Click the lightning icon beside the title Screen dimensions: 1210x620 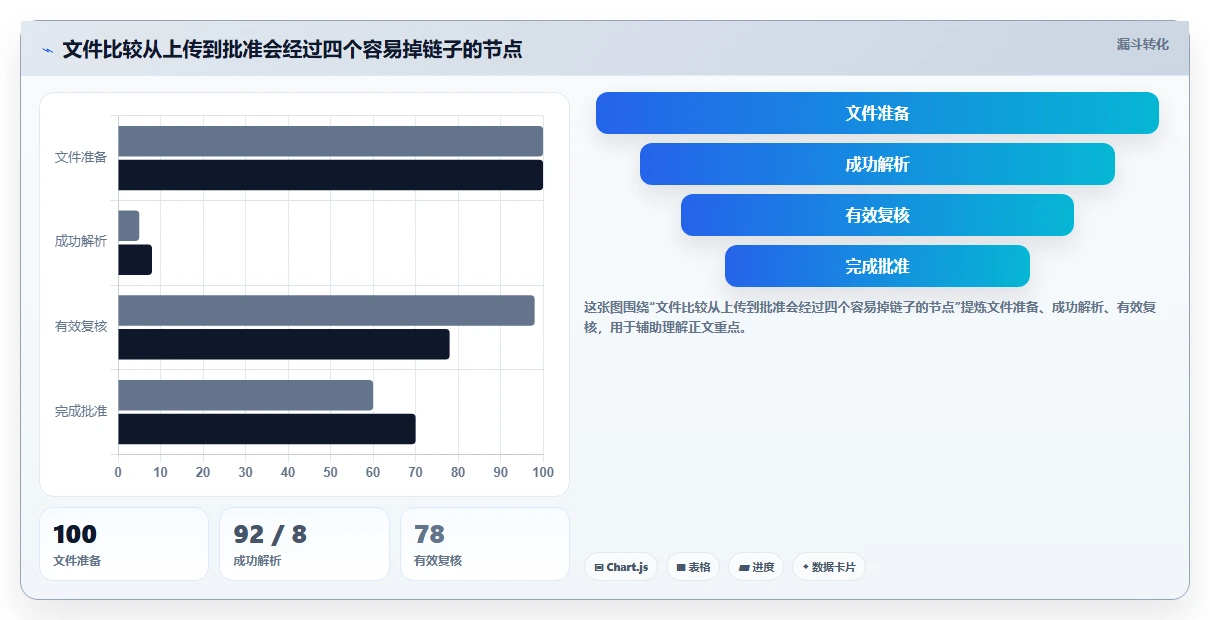[47, 50]
